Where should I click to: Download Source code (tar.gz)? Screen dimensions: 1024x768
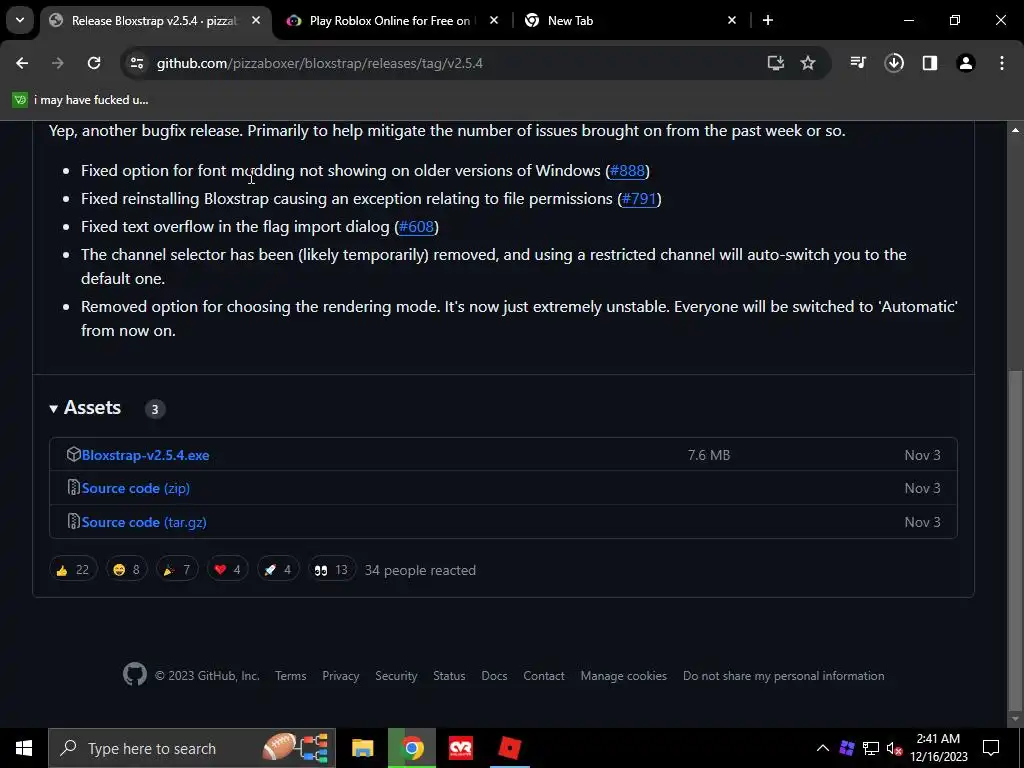click(x=144, y=522)
